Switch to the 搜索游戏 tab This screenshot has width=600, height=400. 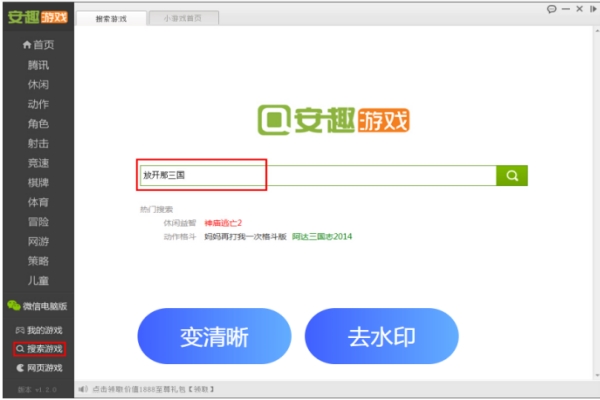(x=111, y=19)
